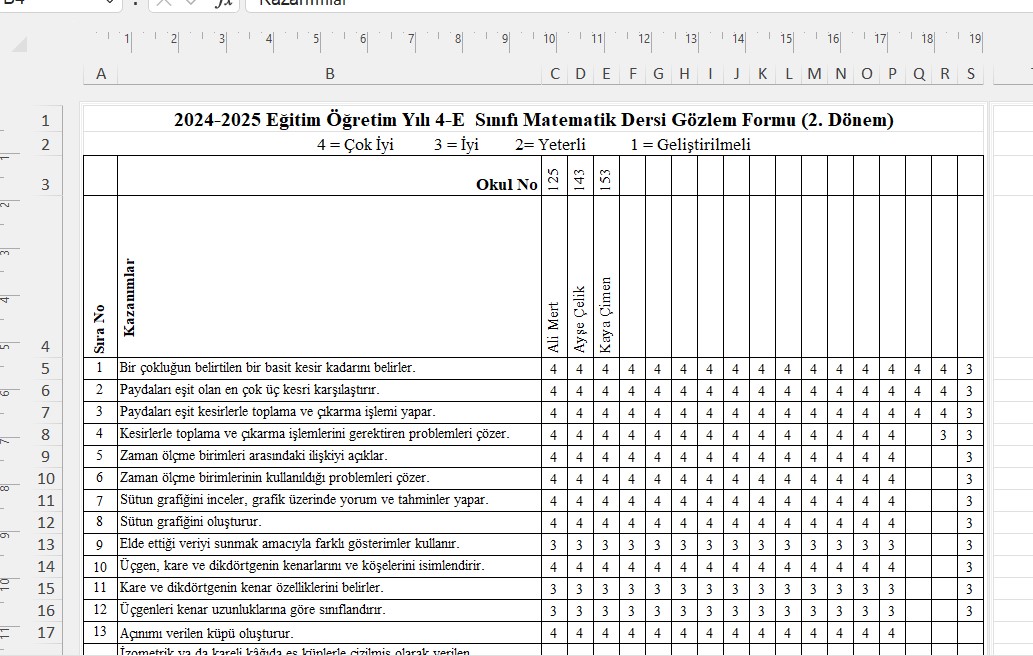
Task: Click the rotated 'Sıra No' header cell
Action: coord(100,277)
